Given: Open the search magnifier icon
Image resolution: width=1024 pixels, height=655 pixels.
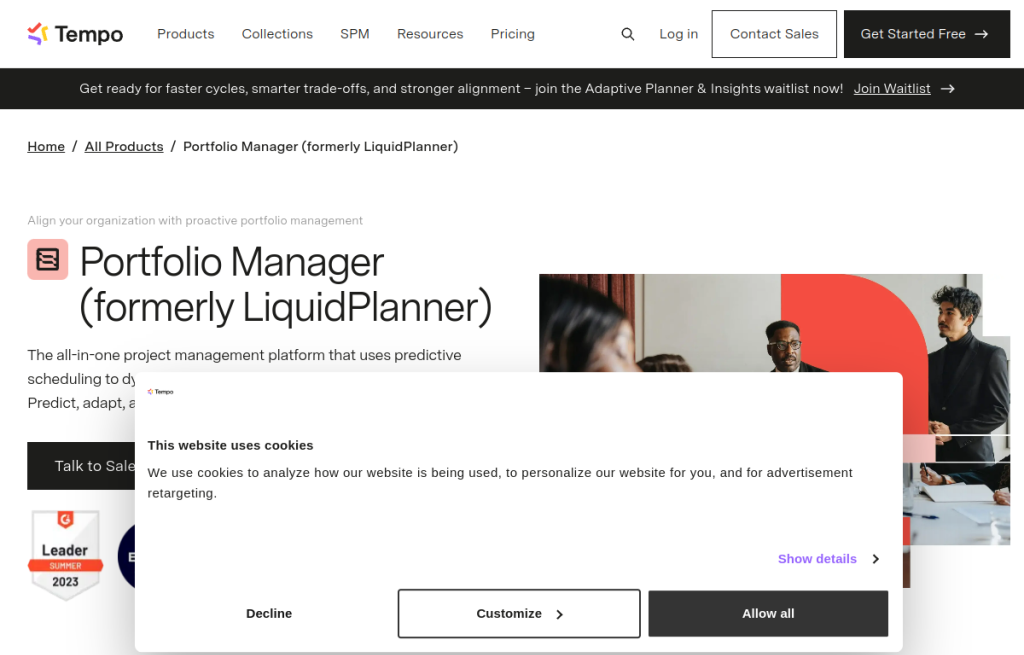Looking at the screenshot, I should 628,33.
